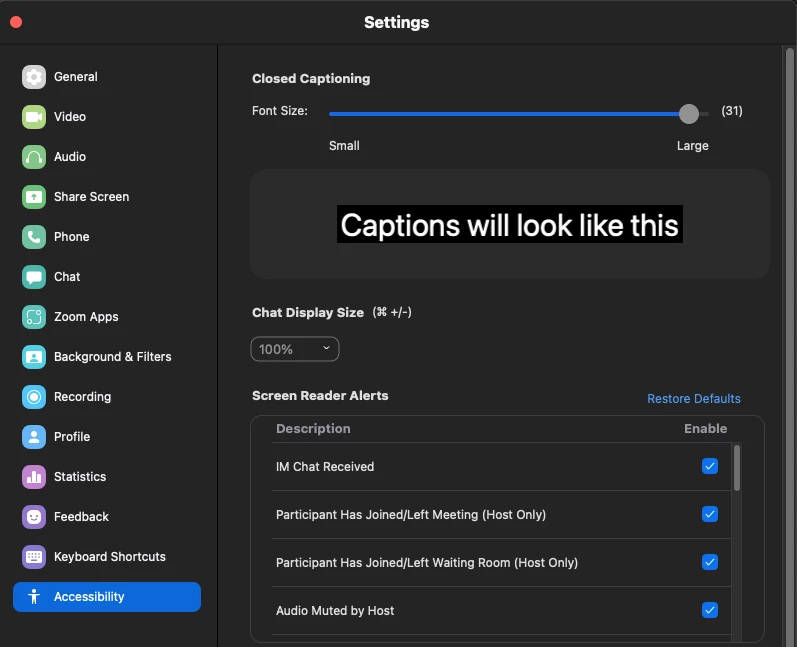The width and height of the screenshot is (797, 647).
Task: Click the Share Screen icon
Action: [x=34, y=197]
